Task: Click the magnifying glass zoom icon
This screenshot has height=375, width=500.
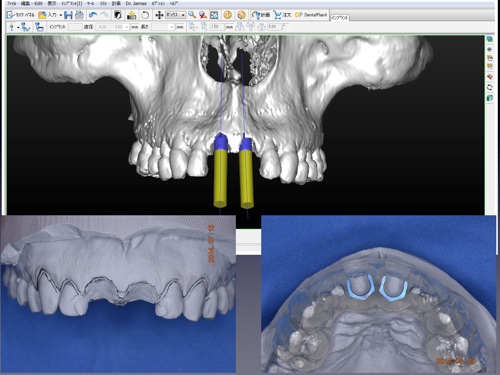Action: [x=192, y=15]
